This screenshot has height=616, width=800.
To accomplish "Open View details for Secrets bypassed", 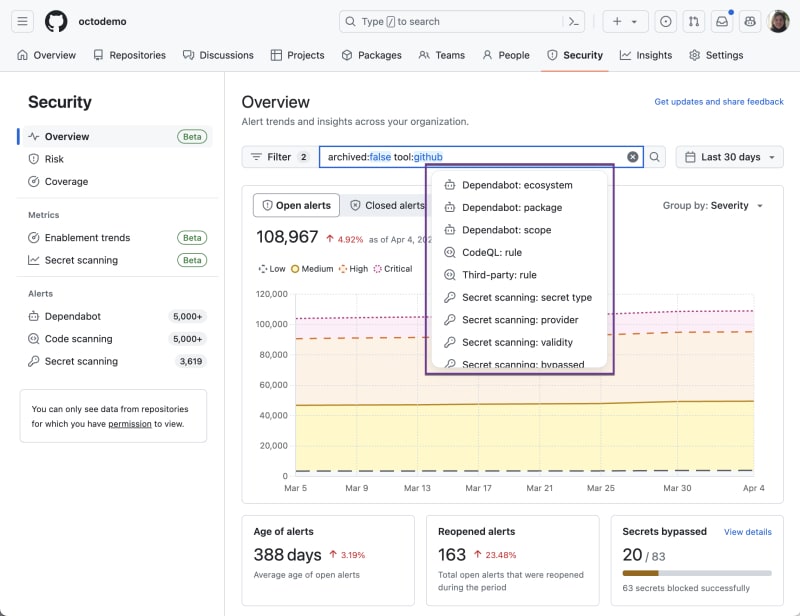I will 747,532.
